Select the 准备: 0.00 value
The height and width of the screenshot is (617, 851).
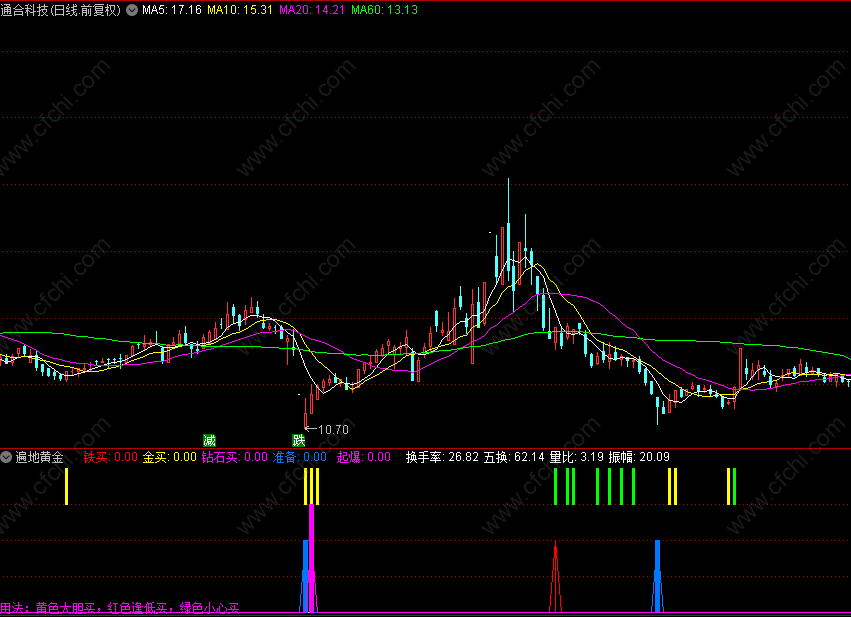(x=300, y=457)
